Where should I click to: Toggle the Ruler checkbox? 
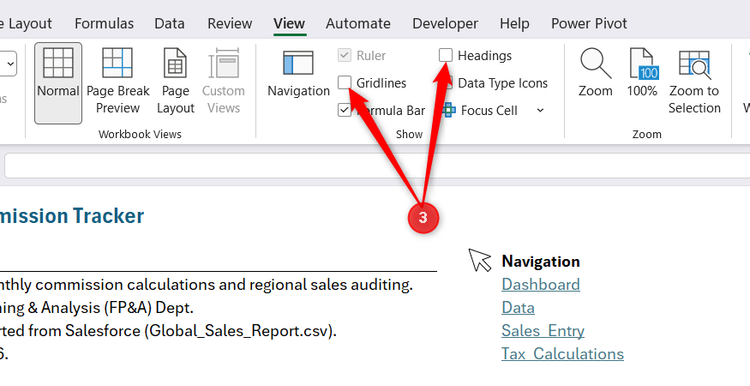(344, 55)
